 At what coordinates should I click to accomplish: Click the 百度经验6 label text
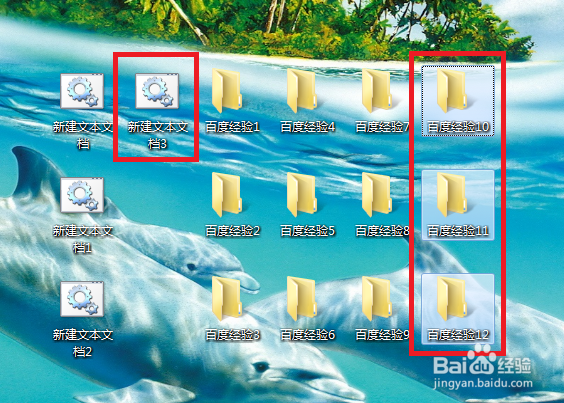308,335
